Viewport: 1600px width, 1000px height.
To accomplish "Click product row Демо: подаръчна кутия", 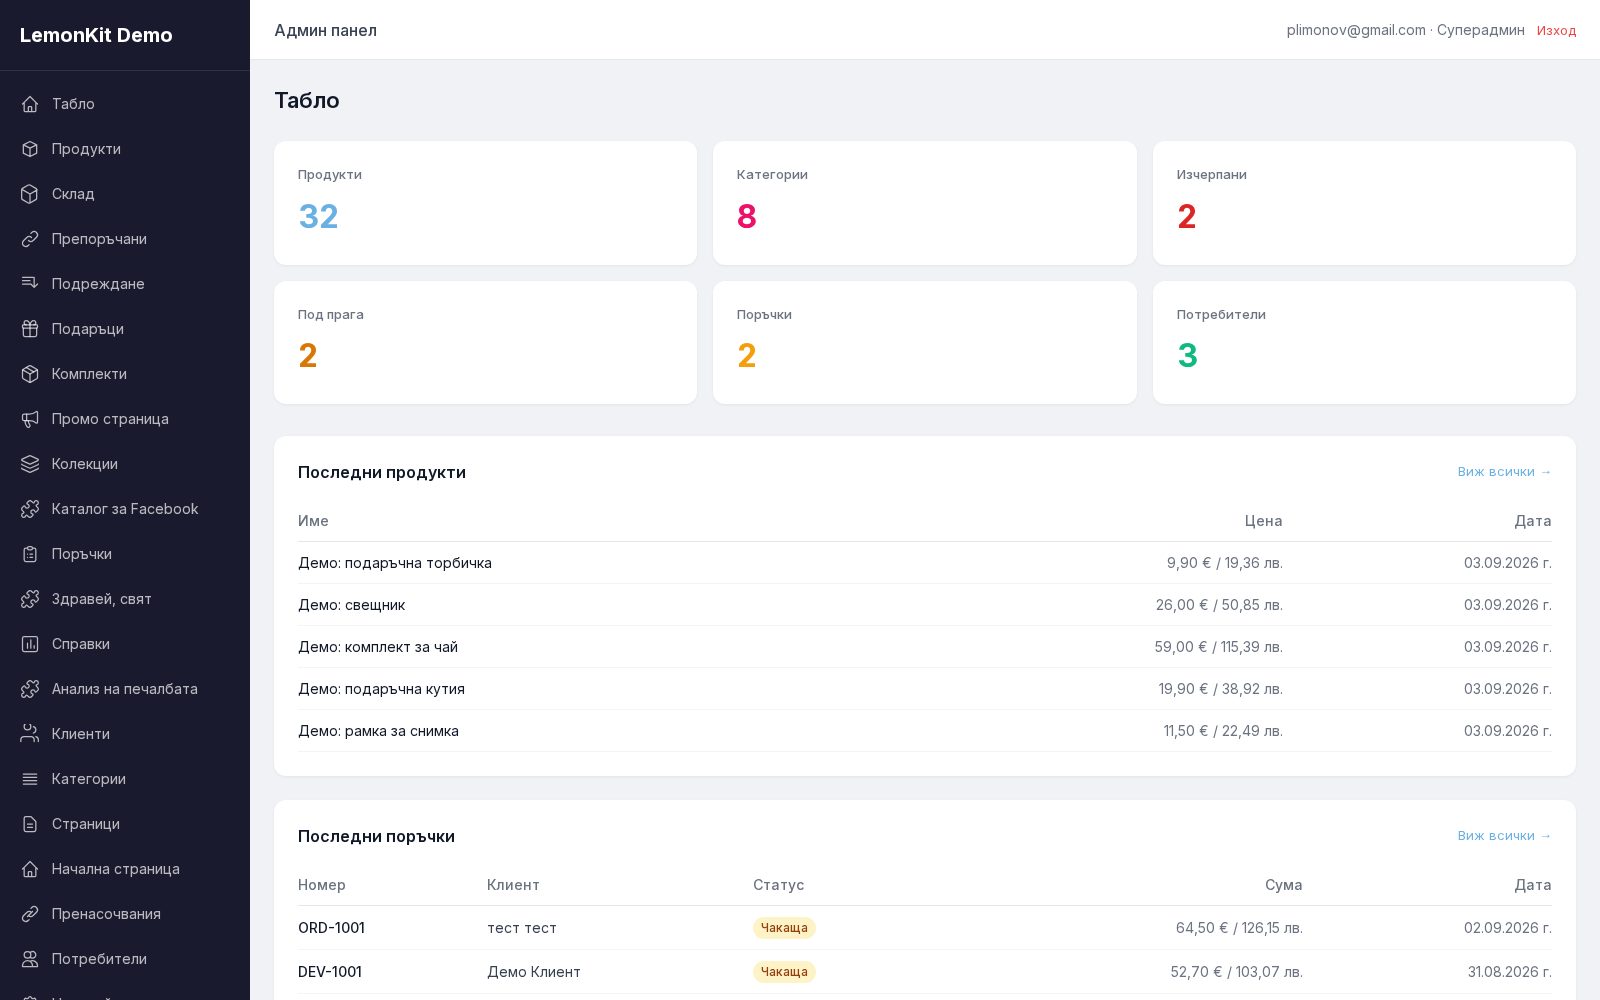I will tap(925, 689).
